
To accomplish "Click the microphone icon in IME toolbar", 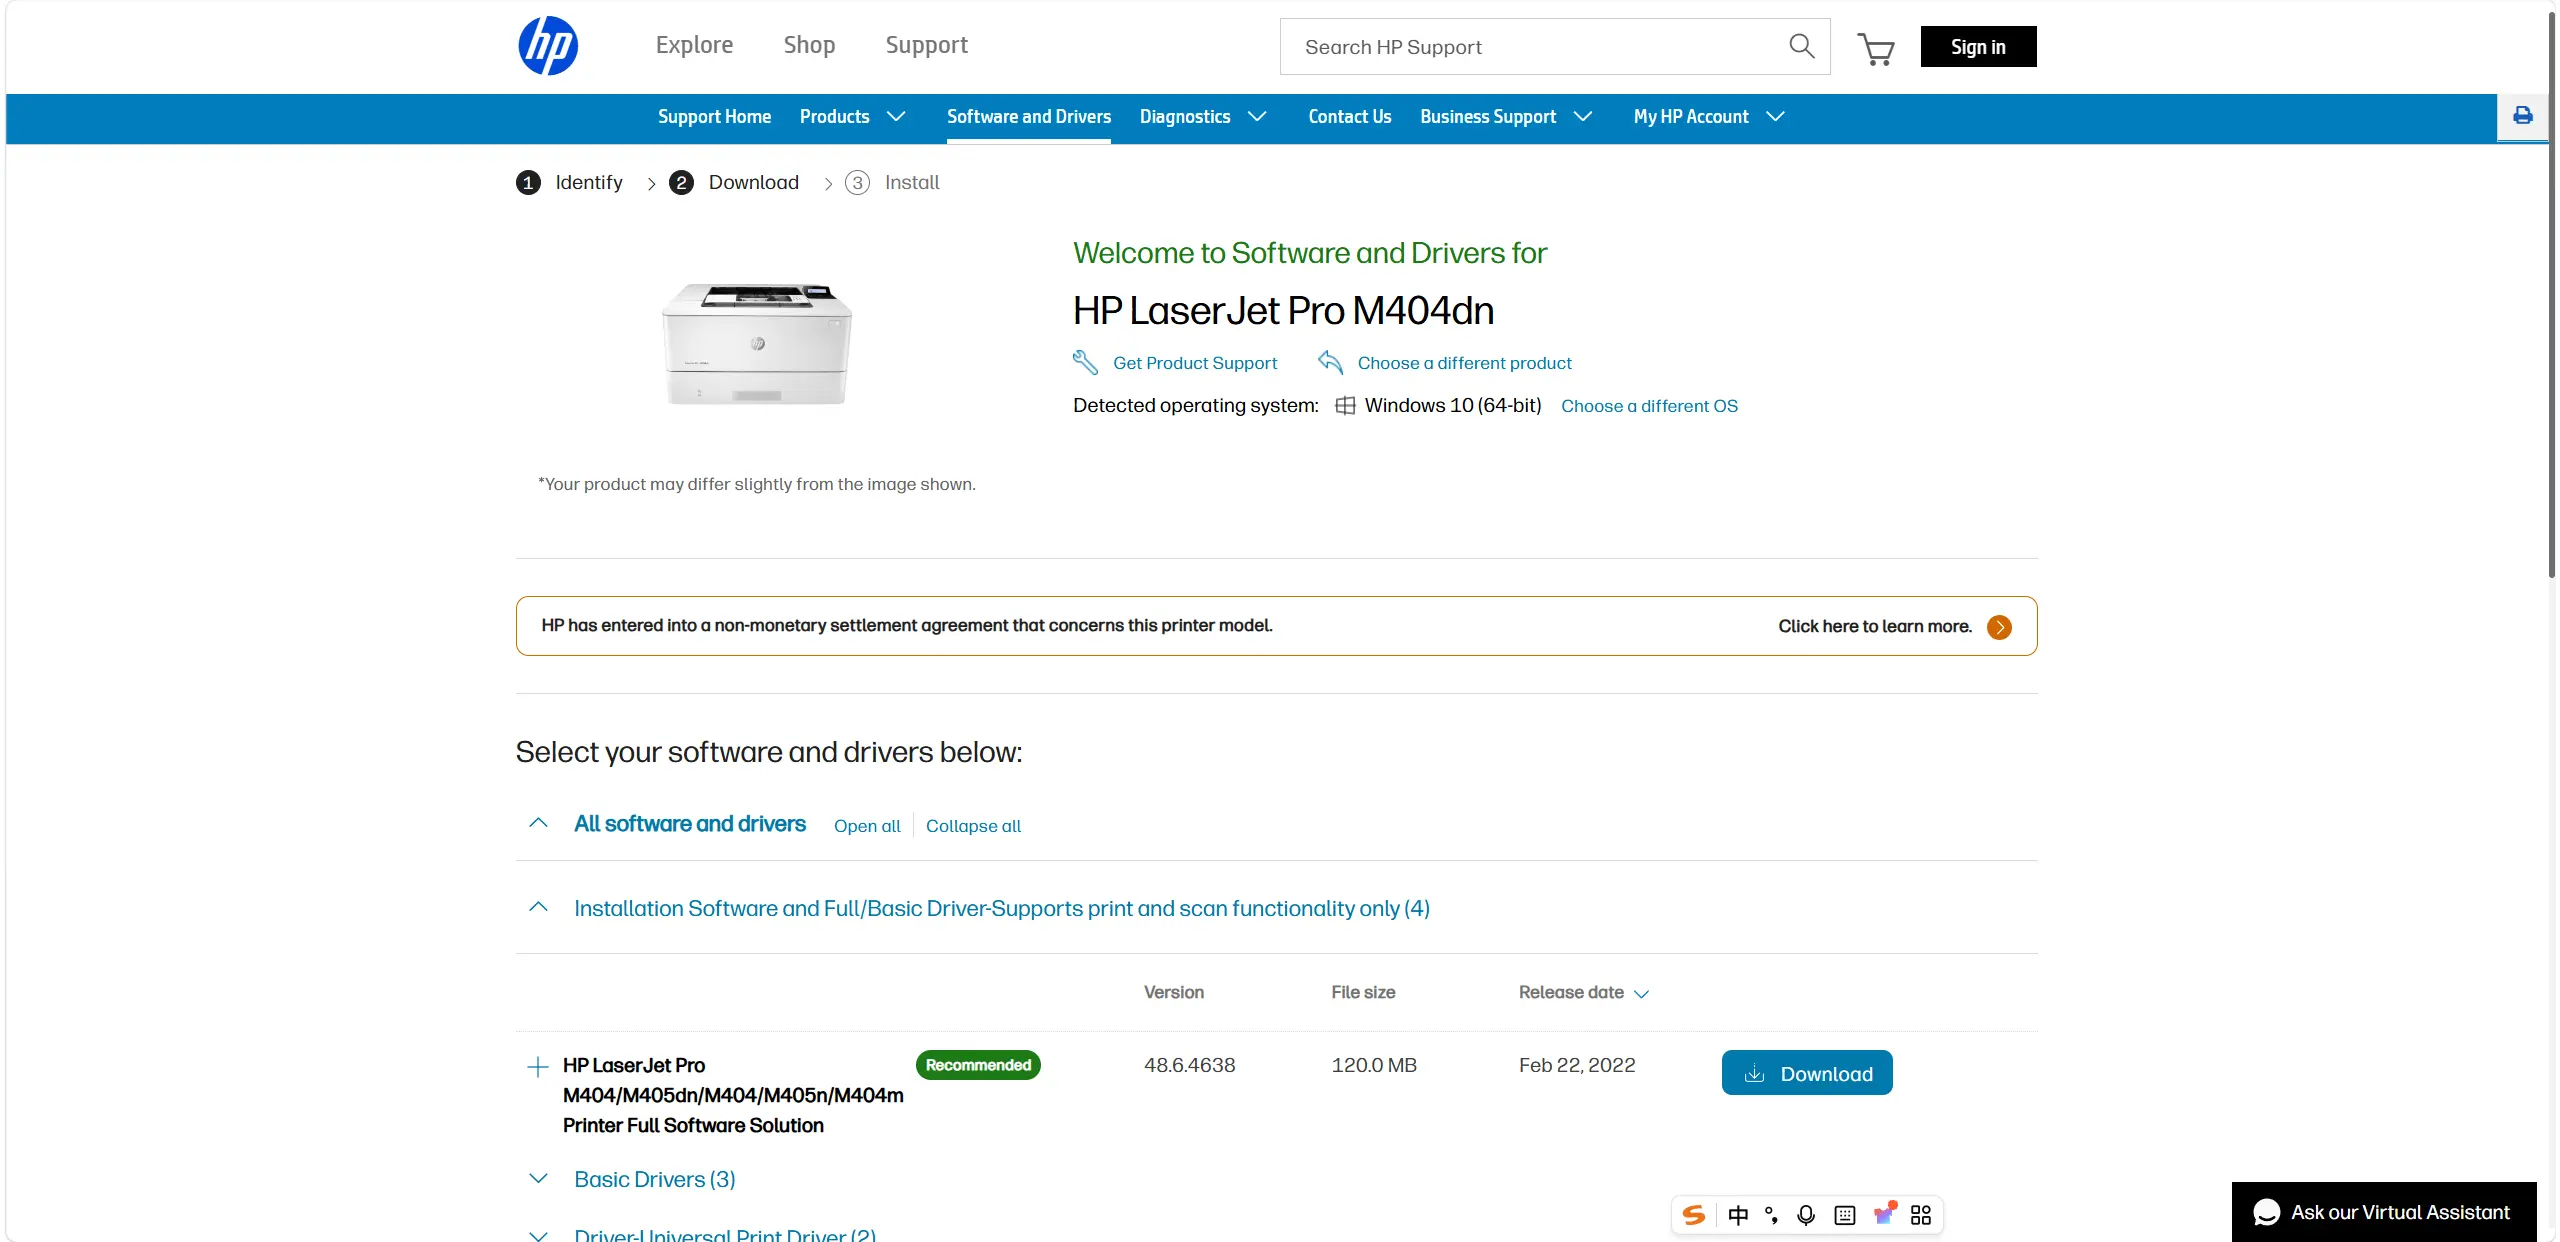I will pyautogui.click(x=1806, y=1215).
